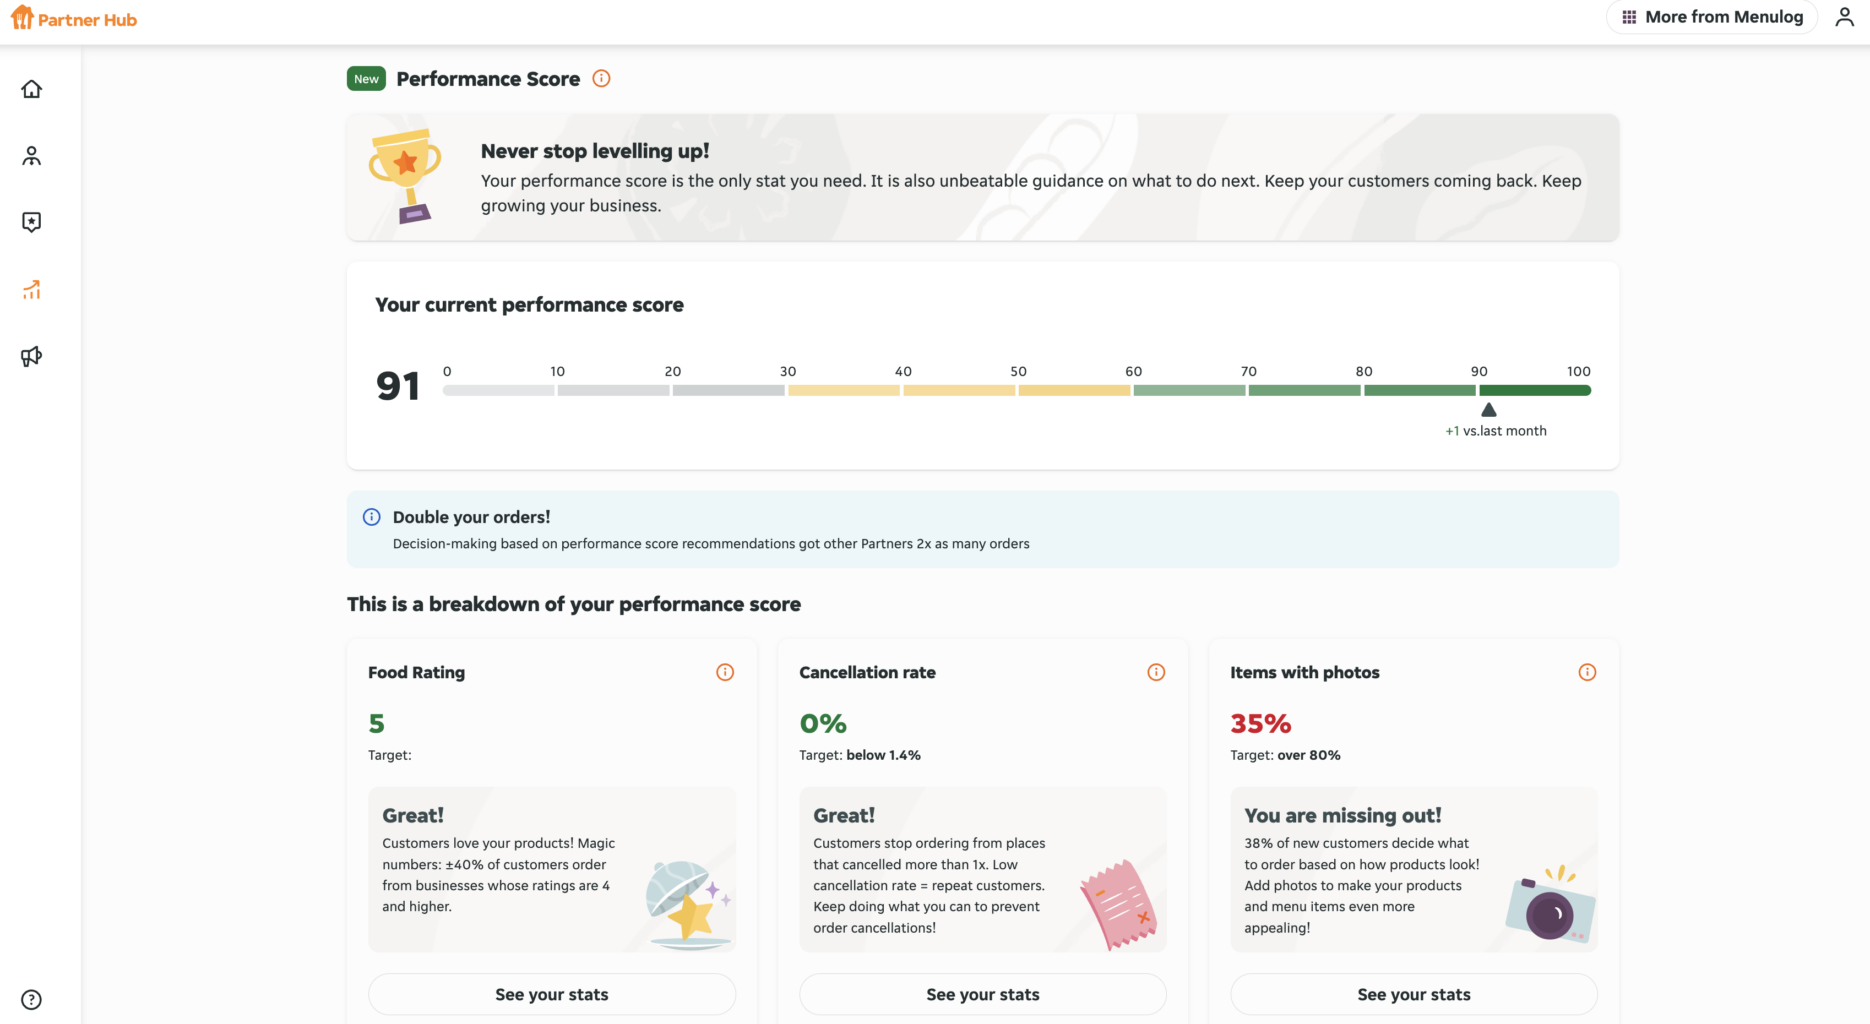Click the Cancellation rate info icon
The image size is (1870, 1024).
point(1156,672)
